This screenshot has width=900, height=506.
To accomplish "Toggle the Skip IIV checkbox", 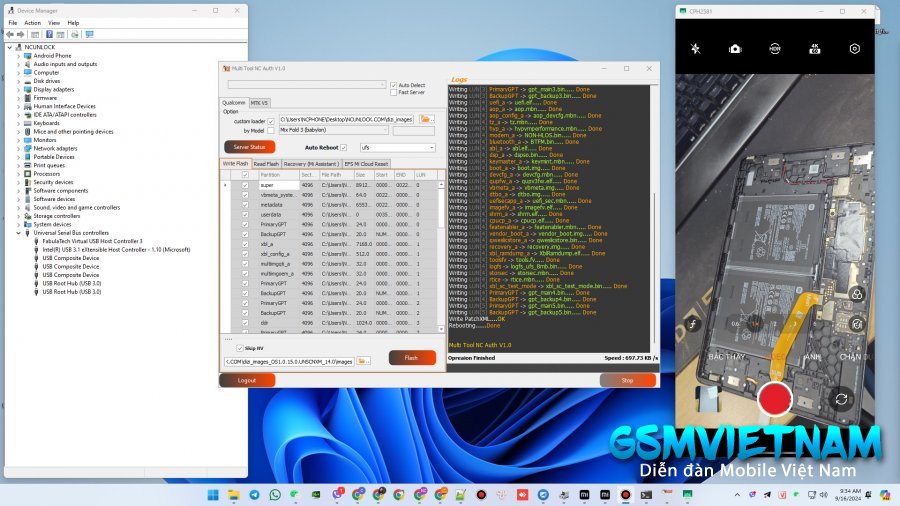I will coord(240,348).
